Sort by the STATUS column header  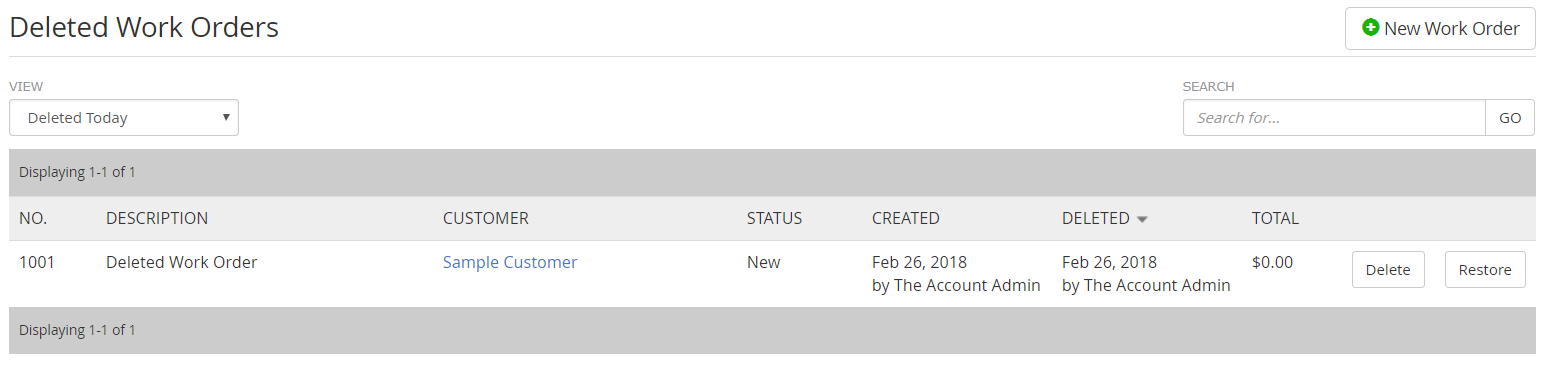(x=774, y=218)
